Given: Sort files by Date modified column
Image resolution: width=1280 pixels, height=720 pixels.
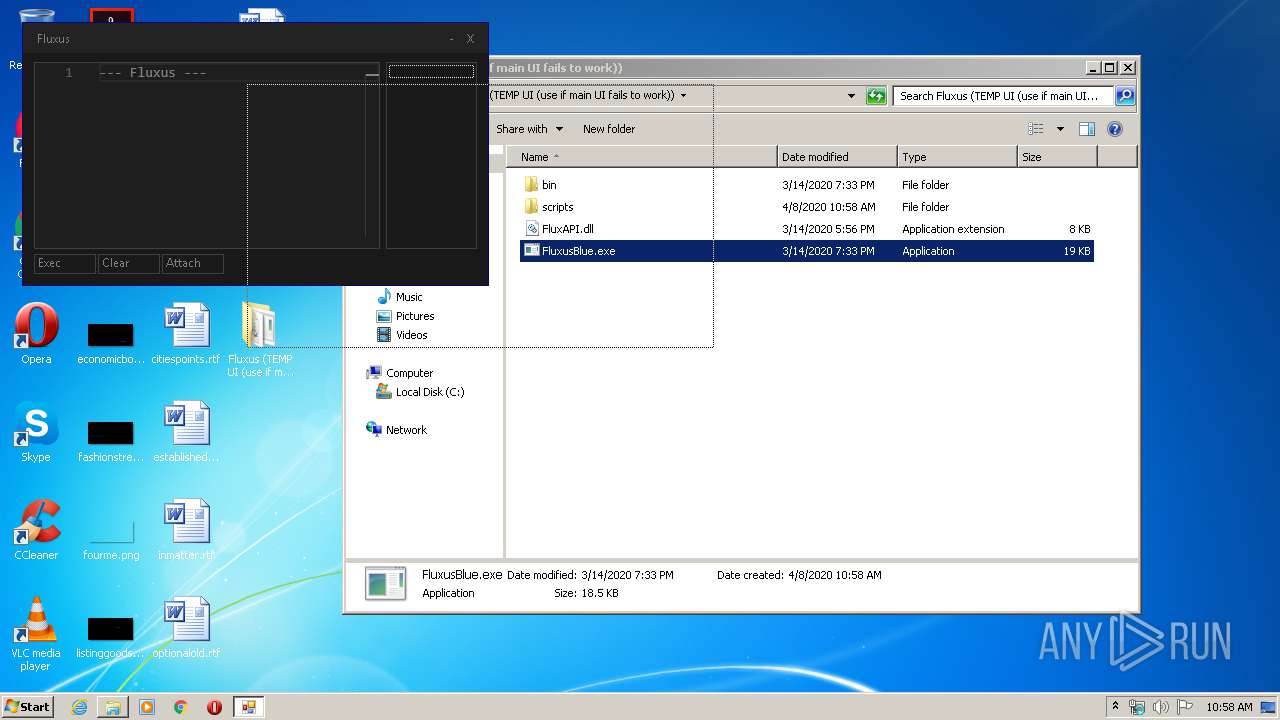Looking at the screenshot, I should click(837, 157).
